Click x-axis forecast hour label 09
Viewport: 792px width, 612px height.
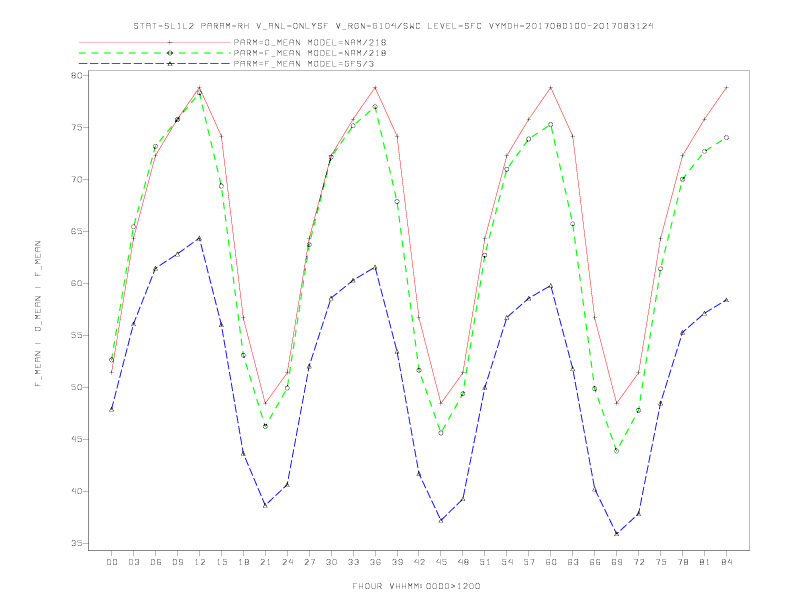click(177, 562)
